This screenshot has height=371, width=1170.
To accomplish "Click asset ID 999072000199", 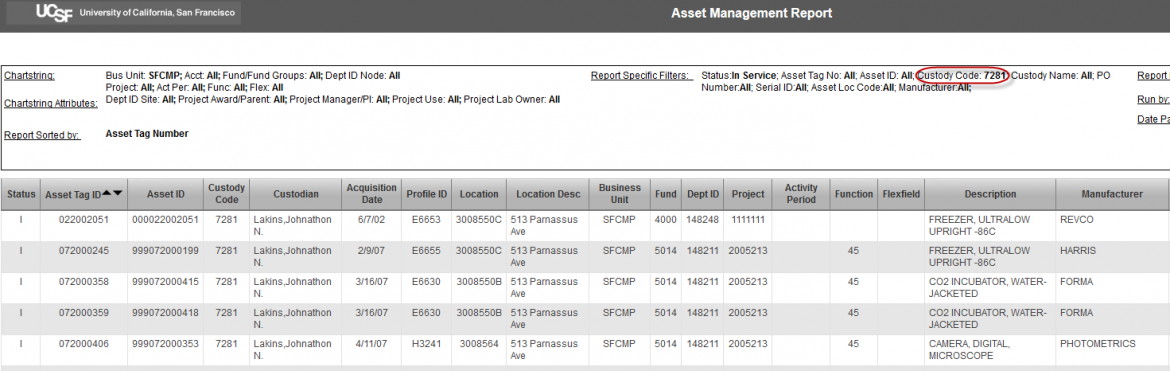I will click(165, 251).
